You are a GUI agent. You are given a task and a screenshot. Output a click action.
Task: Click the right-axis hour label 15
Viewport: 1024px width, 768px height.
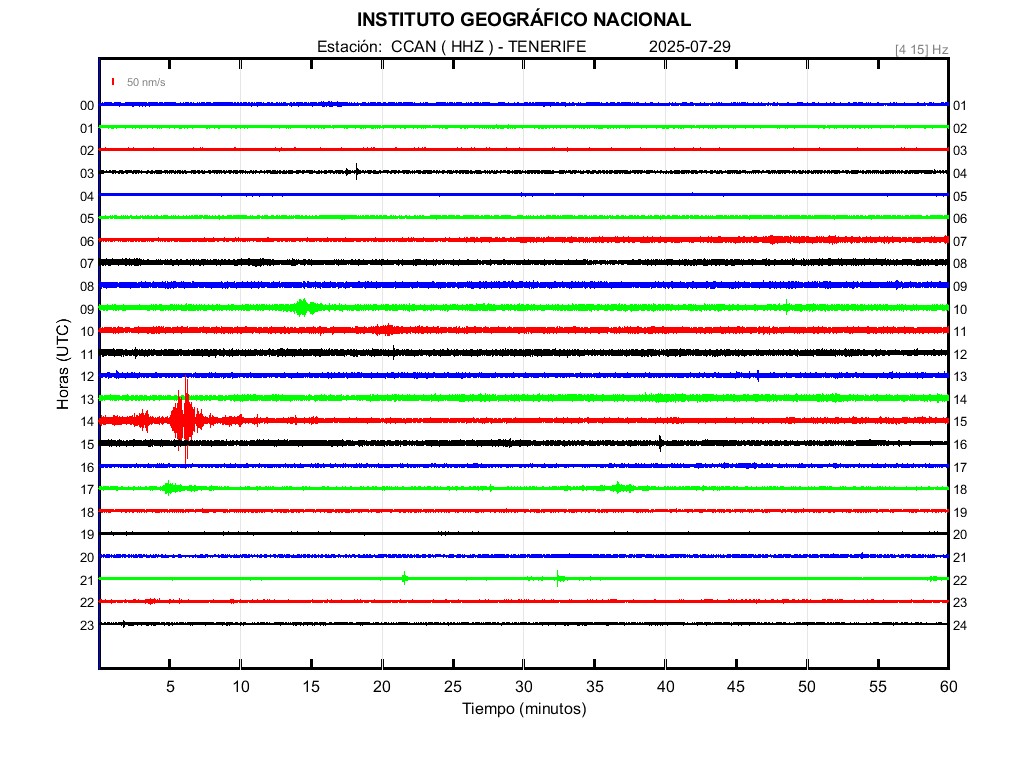coord(960,422)
